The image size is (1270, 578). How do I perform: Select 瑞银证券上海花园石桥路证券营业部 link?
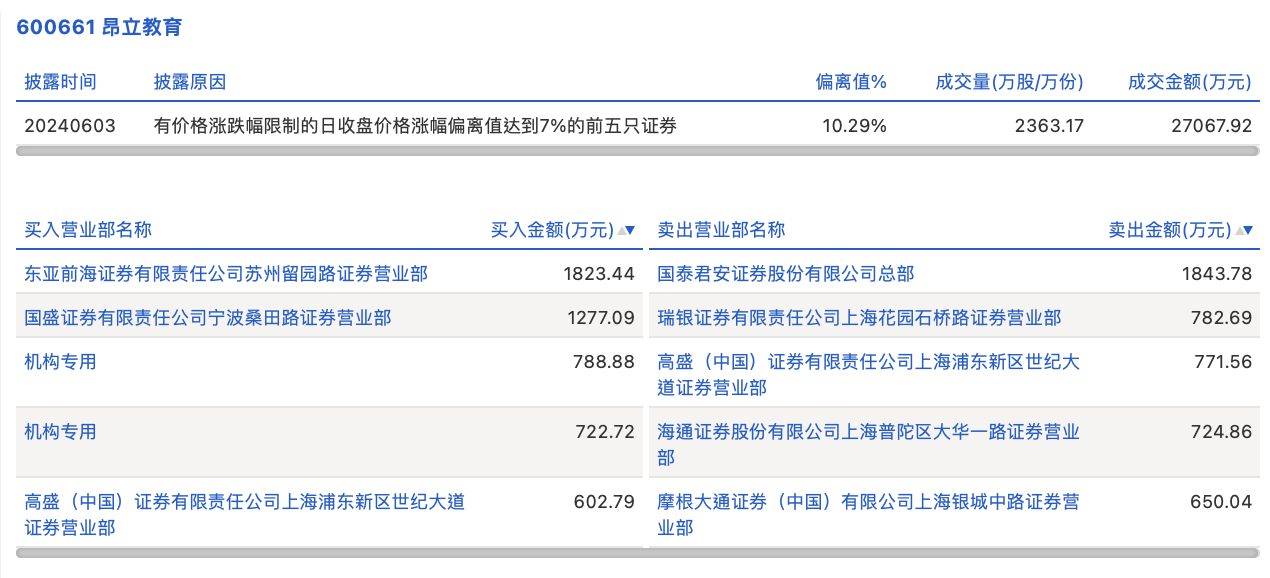[859, 318]
